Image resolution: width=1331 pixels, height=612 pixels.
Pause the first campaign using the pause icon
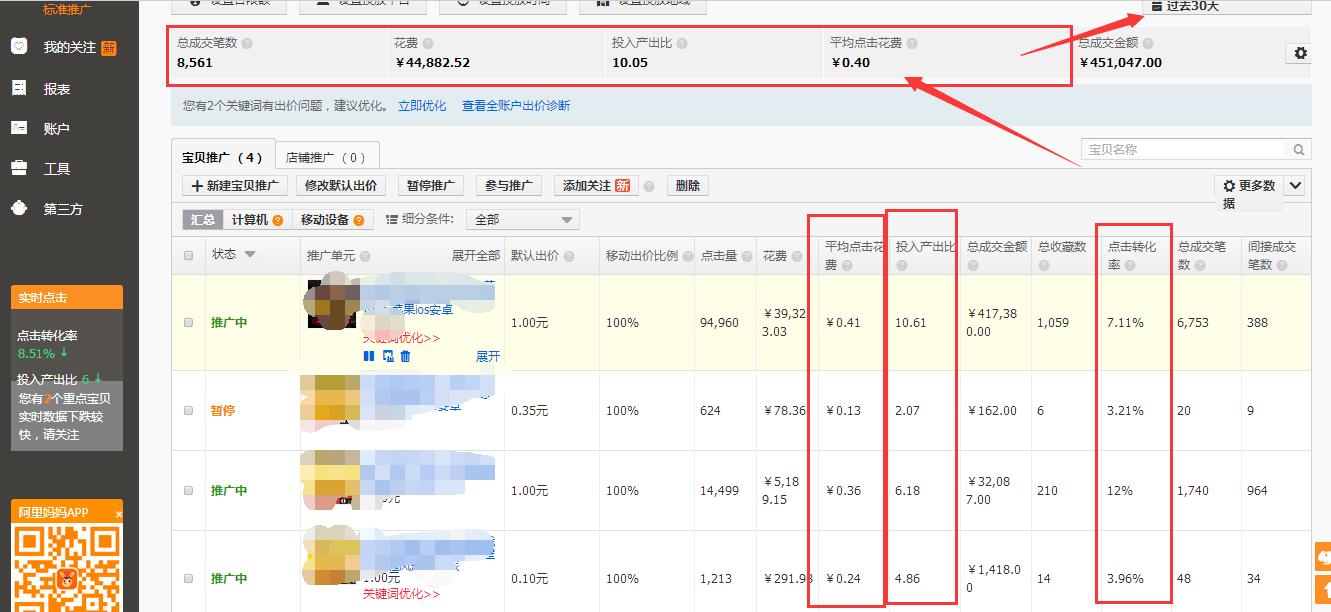369,355
